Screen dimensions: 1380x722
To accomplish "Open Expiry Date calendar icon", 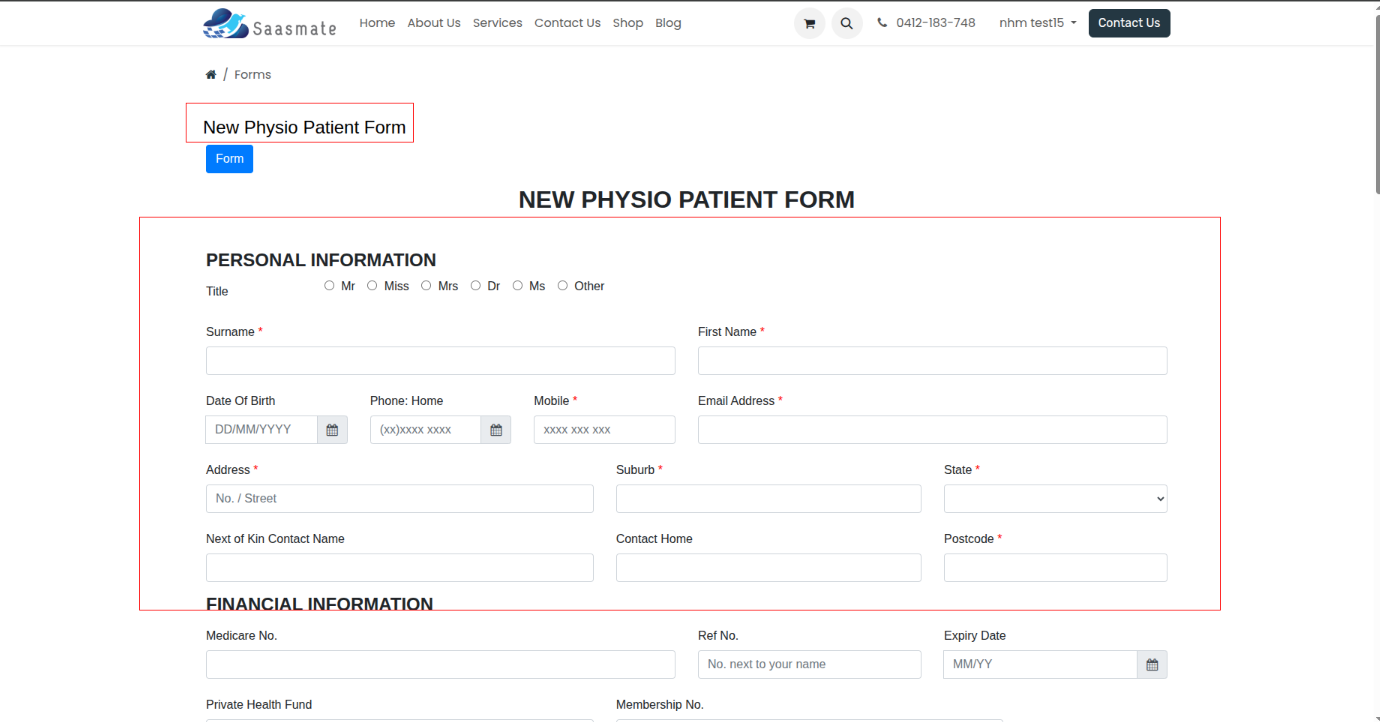I will pyautogui.click(x=1152, y=665).
